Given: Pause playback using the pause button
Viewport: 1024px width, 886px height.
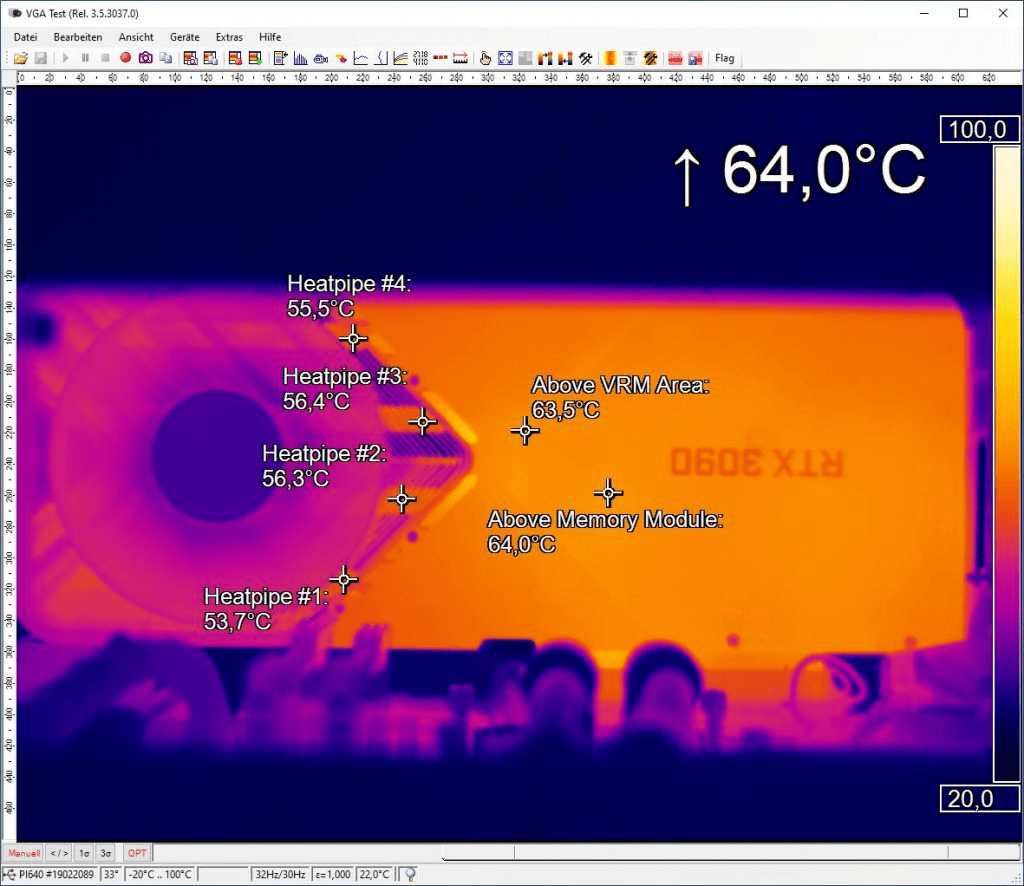Looking at the screenshot, I should point(85,58).
